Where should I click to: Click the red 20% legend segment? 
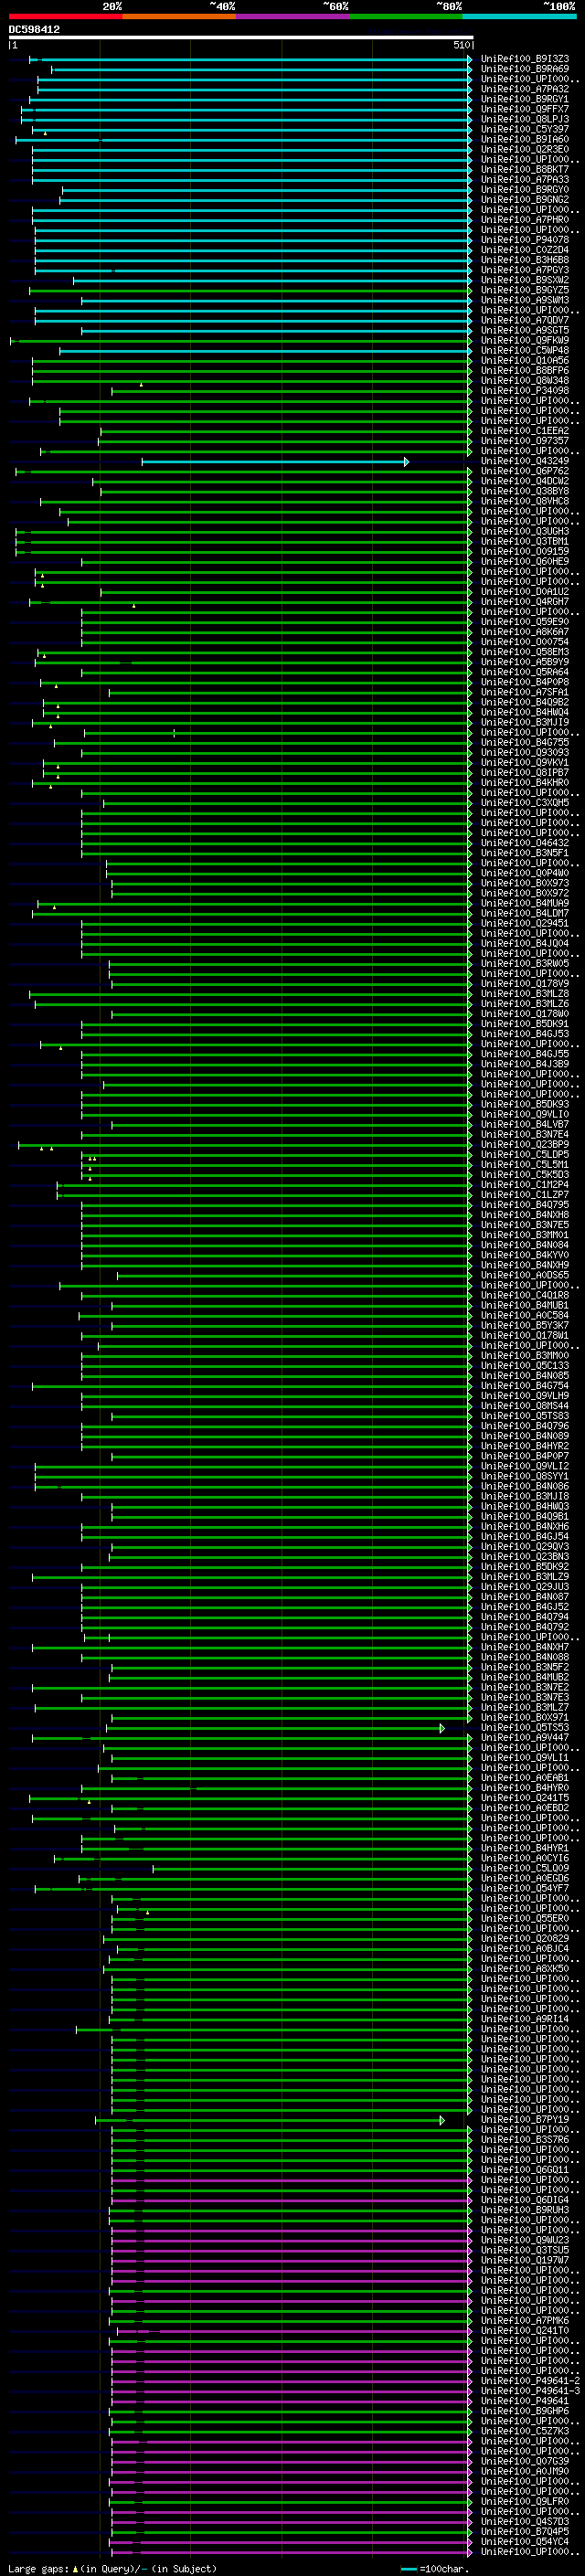coord(66,16)
